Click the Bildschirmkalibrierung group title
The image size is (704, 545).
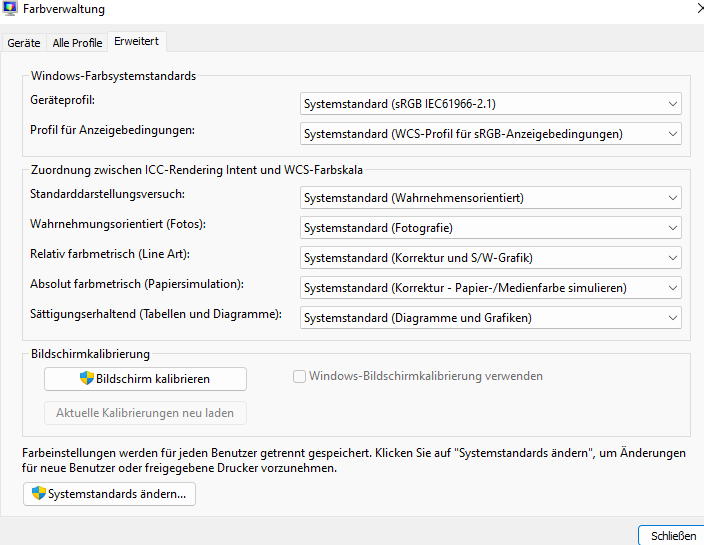click(90, 354)
